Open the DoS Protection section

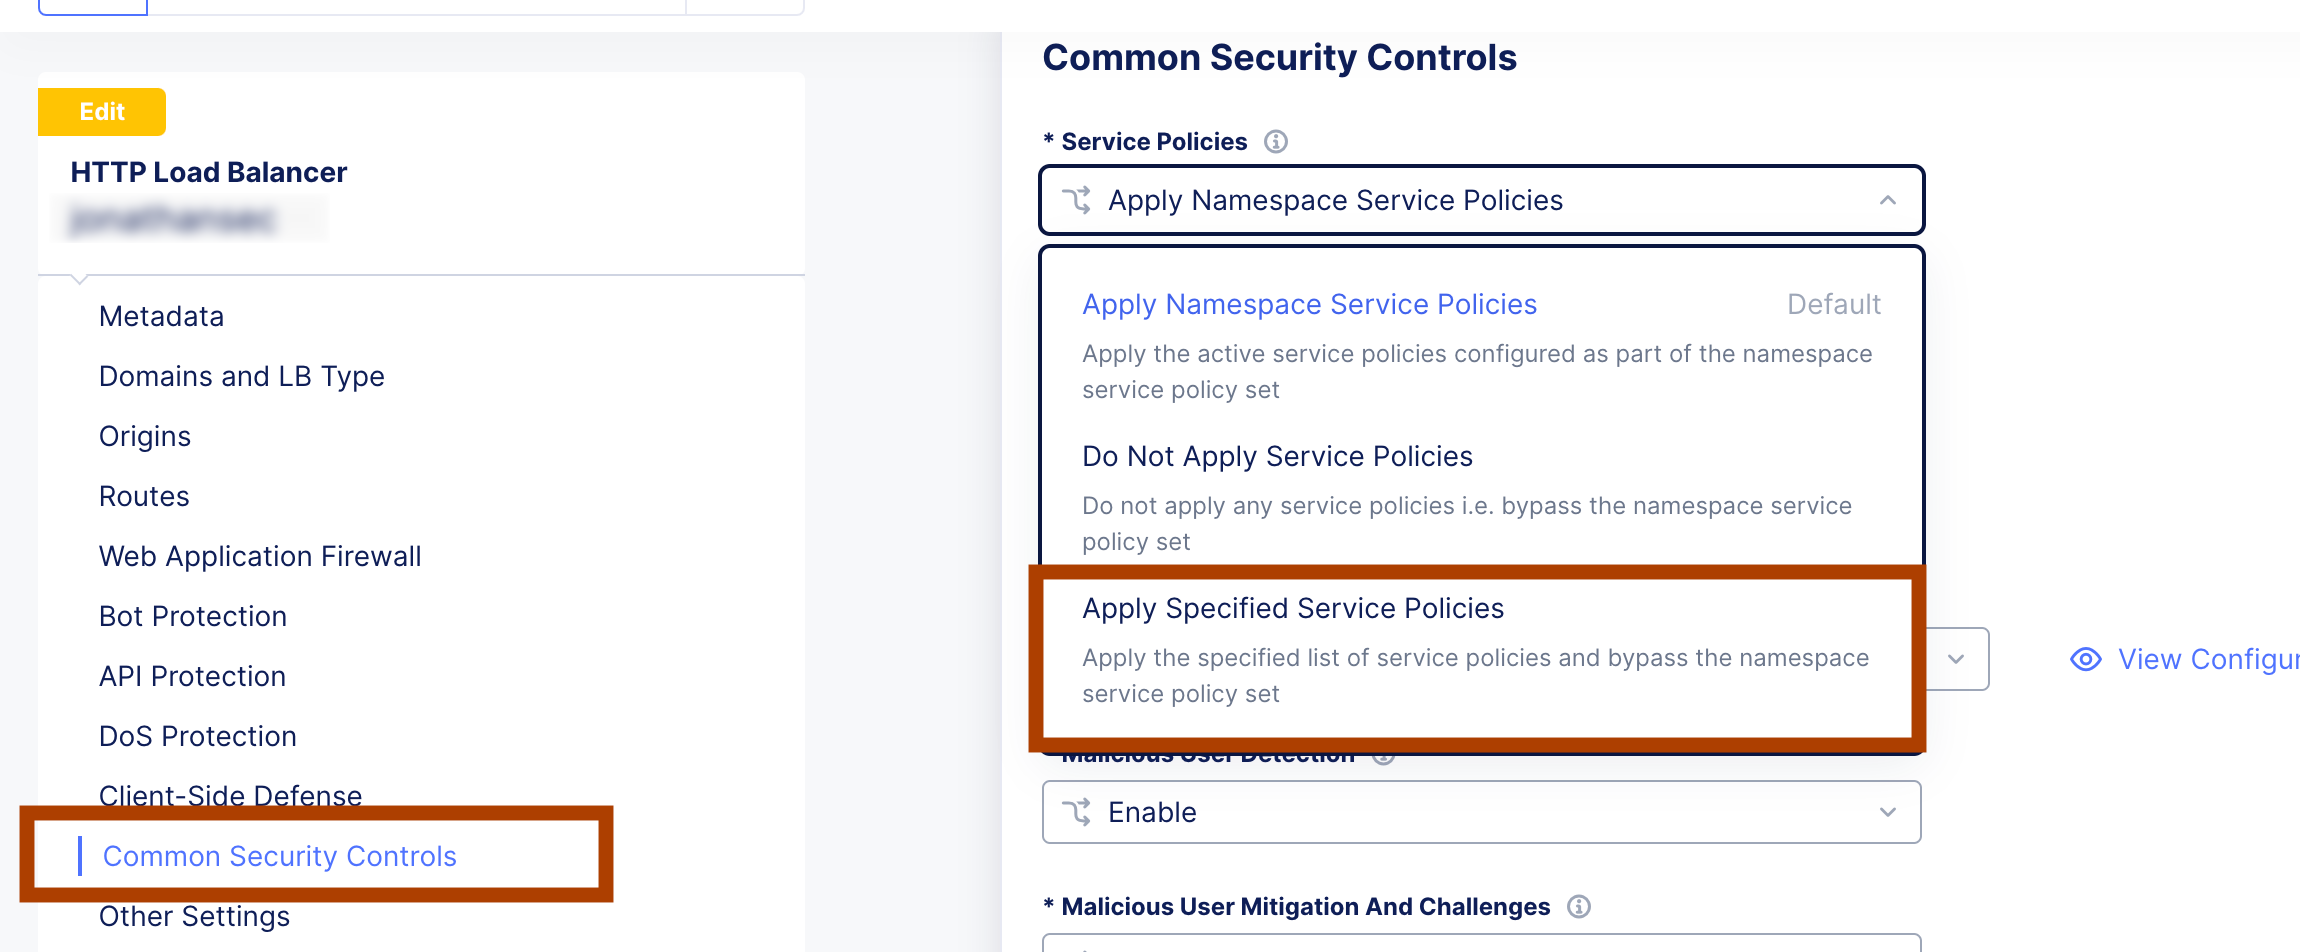197,736
